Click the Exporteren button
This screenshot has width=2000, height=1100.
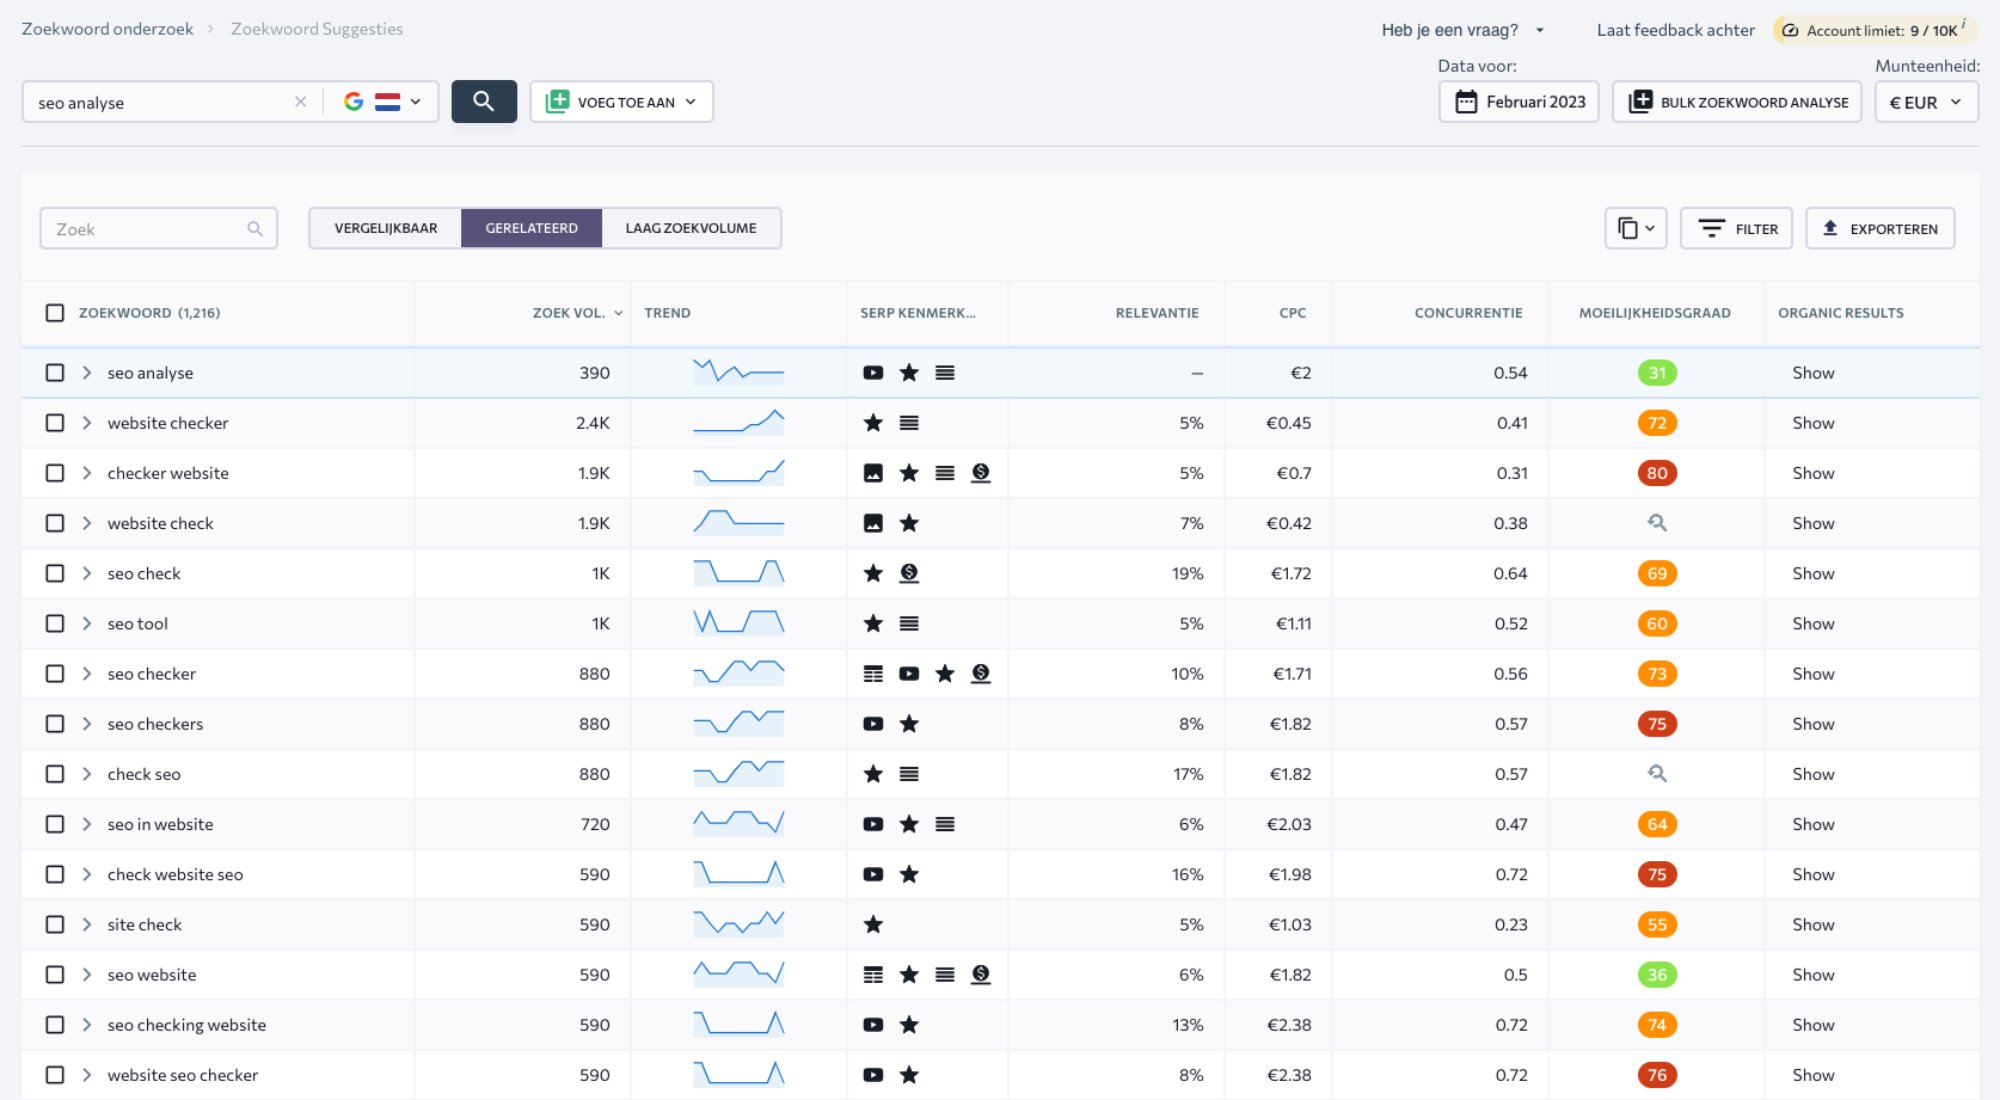[1880, 229]
